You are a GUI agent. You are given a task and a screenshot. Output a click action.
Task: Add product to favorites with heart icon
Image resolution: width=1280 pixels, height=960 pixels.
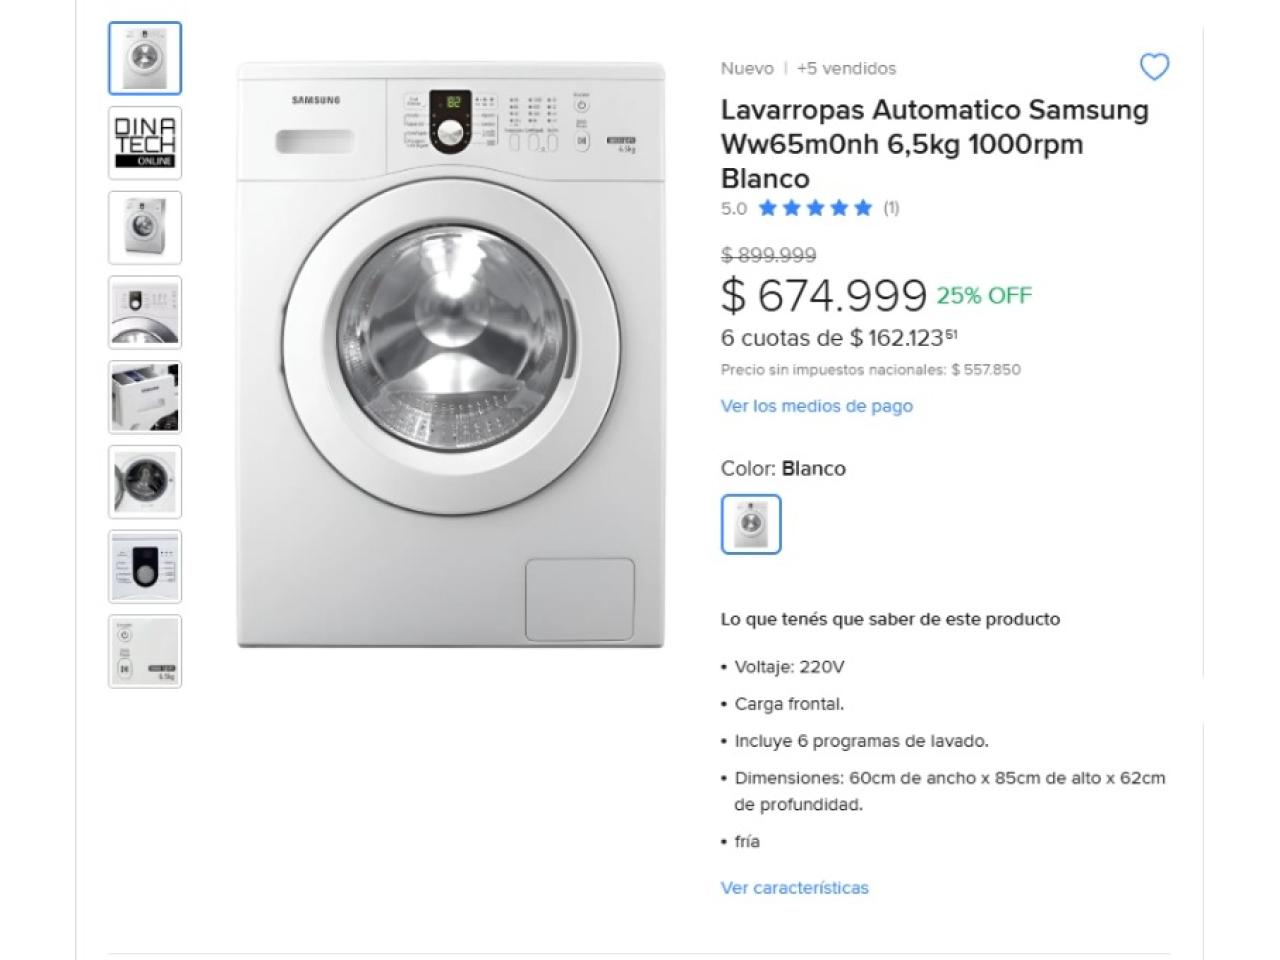1154,67
